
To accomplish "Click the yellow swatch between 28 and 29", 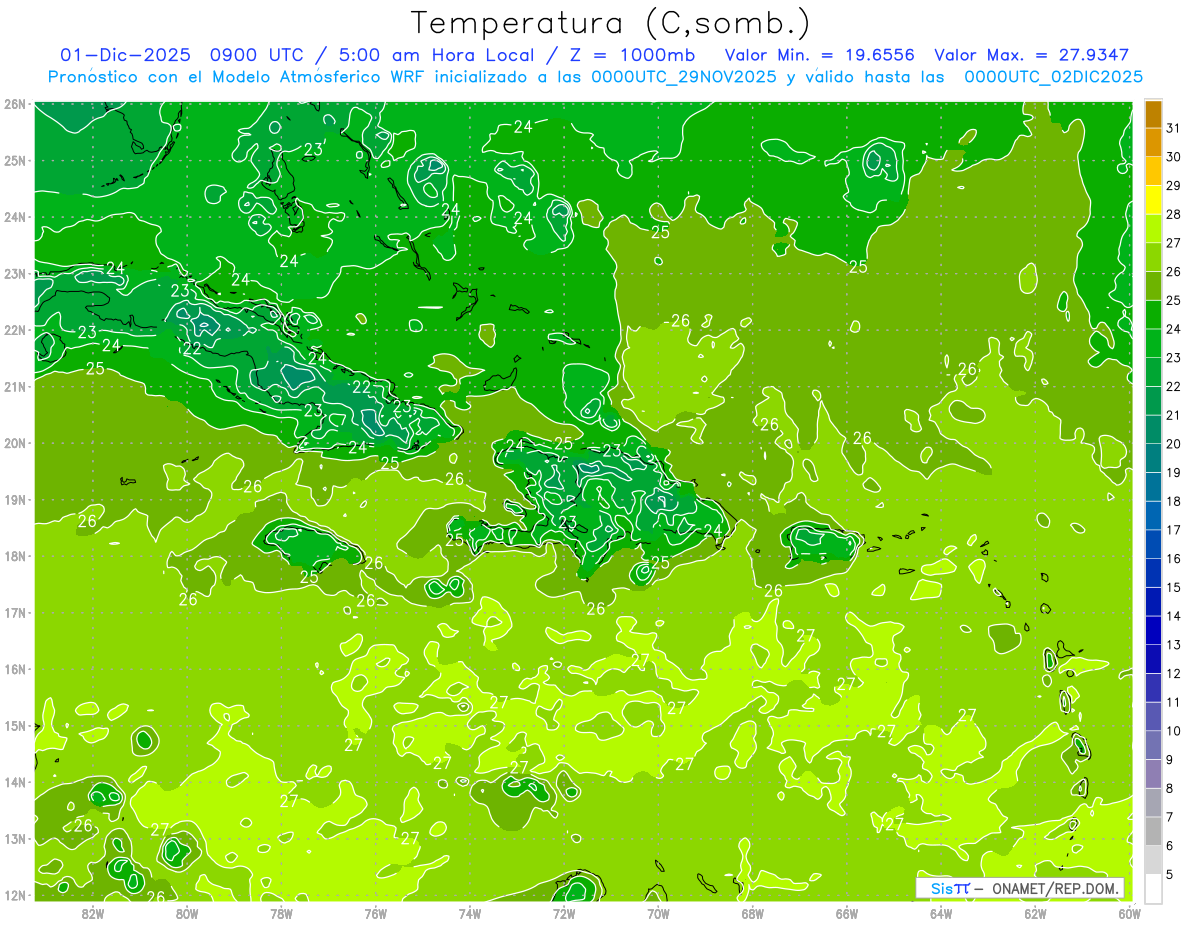I will (x=1153, y=200).
